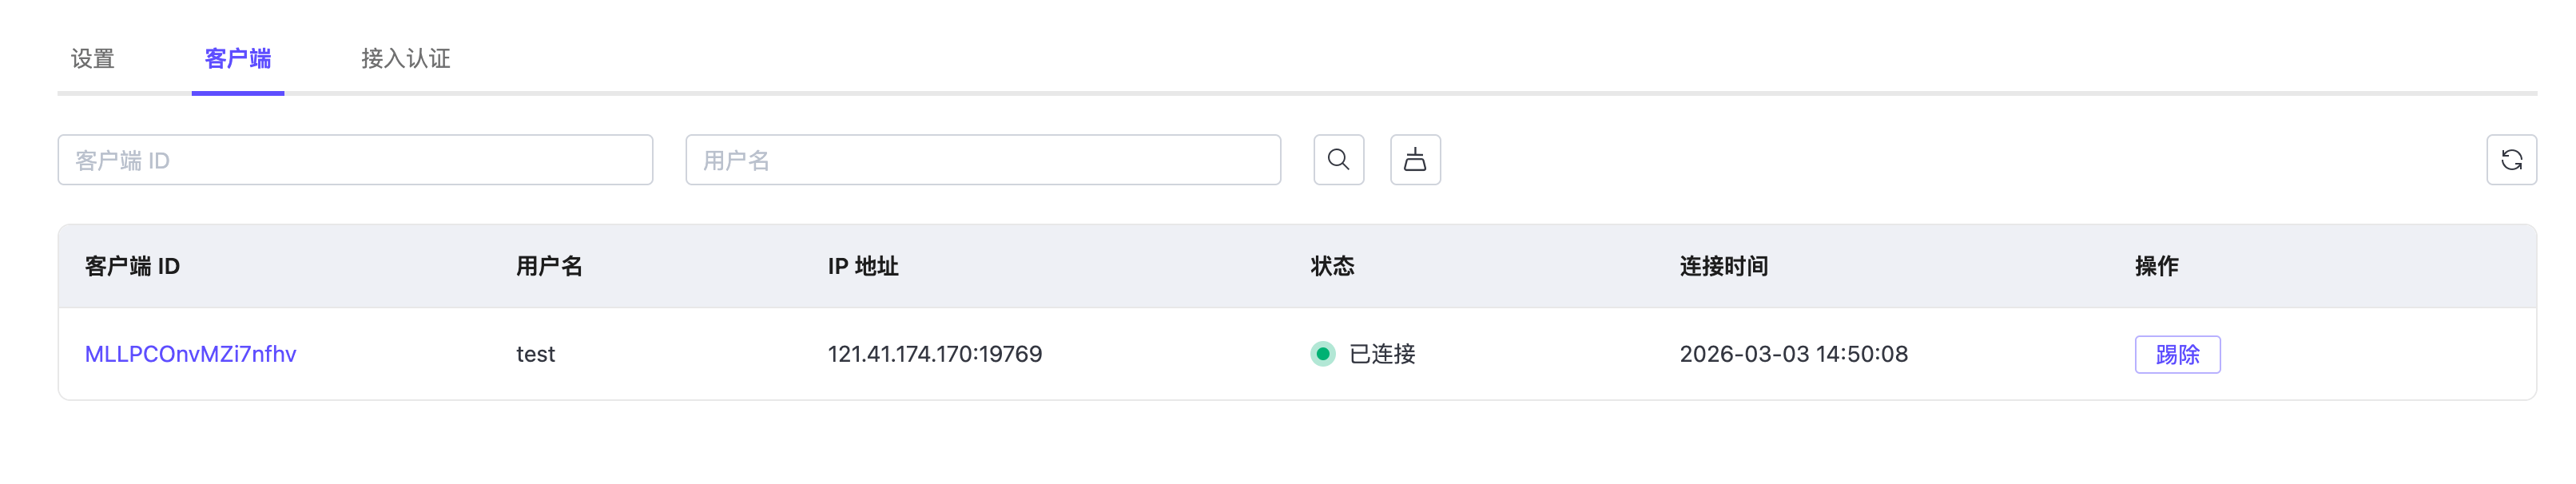Viewport: 2576px width, 484px height.
Task: Select the 客户端 tab
Action: pyautogui.click(x=238, y=59)
